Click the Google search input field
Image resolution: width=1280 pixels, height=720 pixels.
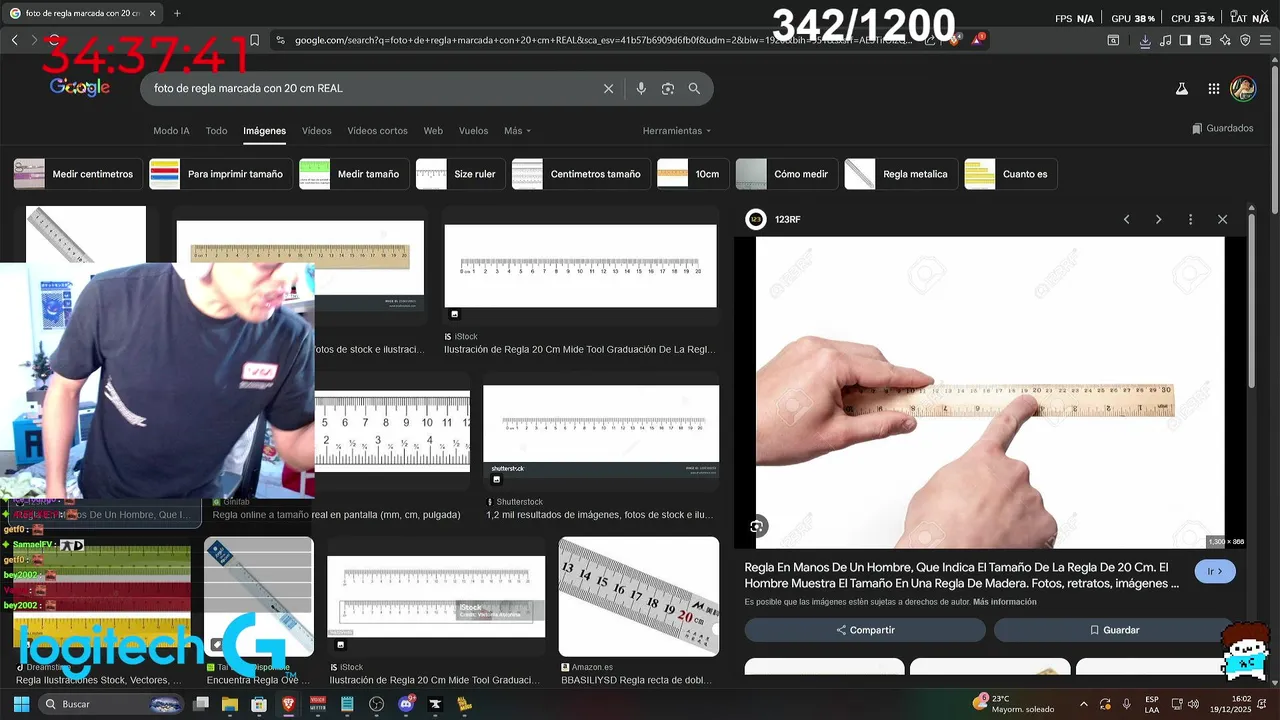point(370,89)
